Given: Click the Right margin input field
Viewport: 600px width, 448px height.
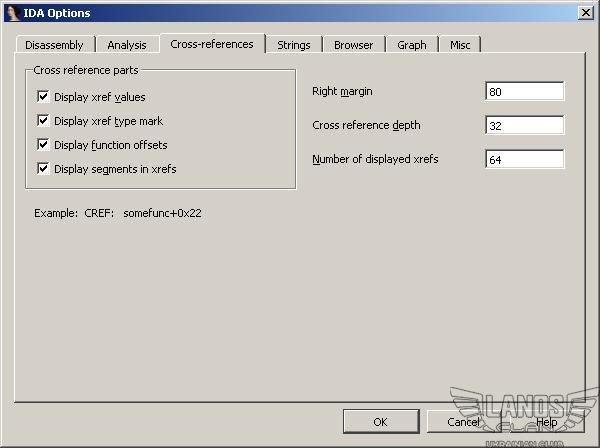Looking at the screenshot, I should (524, 92).
